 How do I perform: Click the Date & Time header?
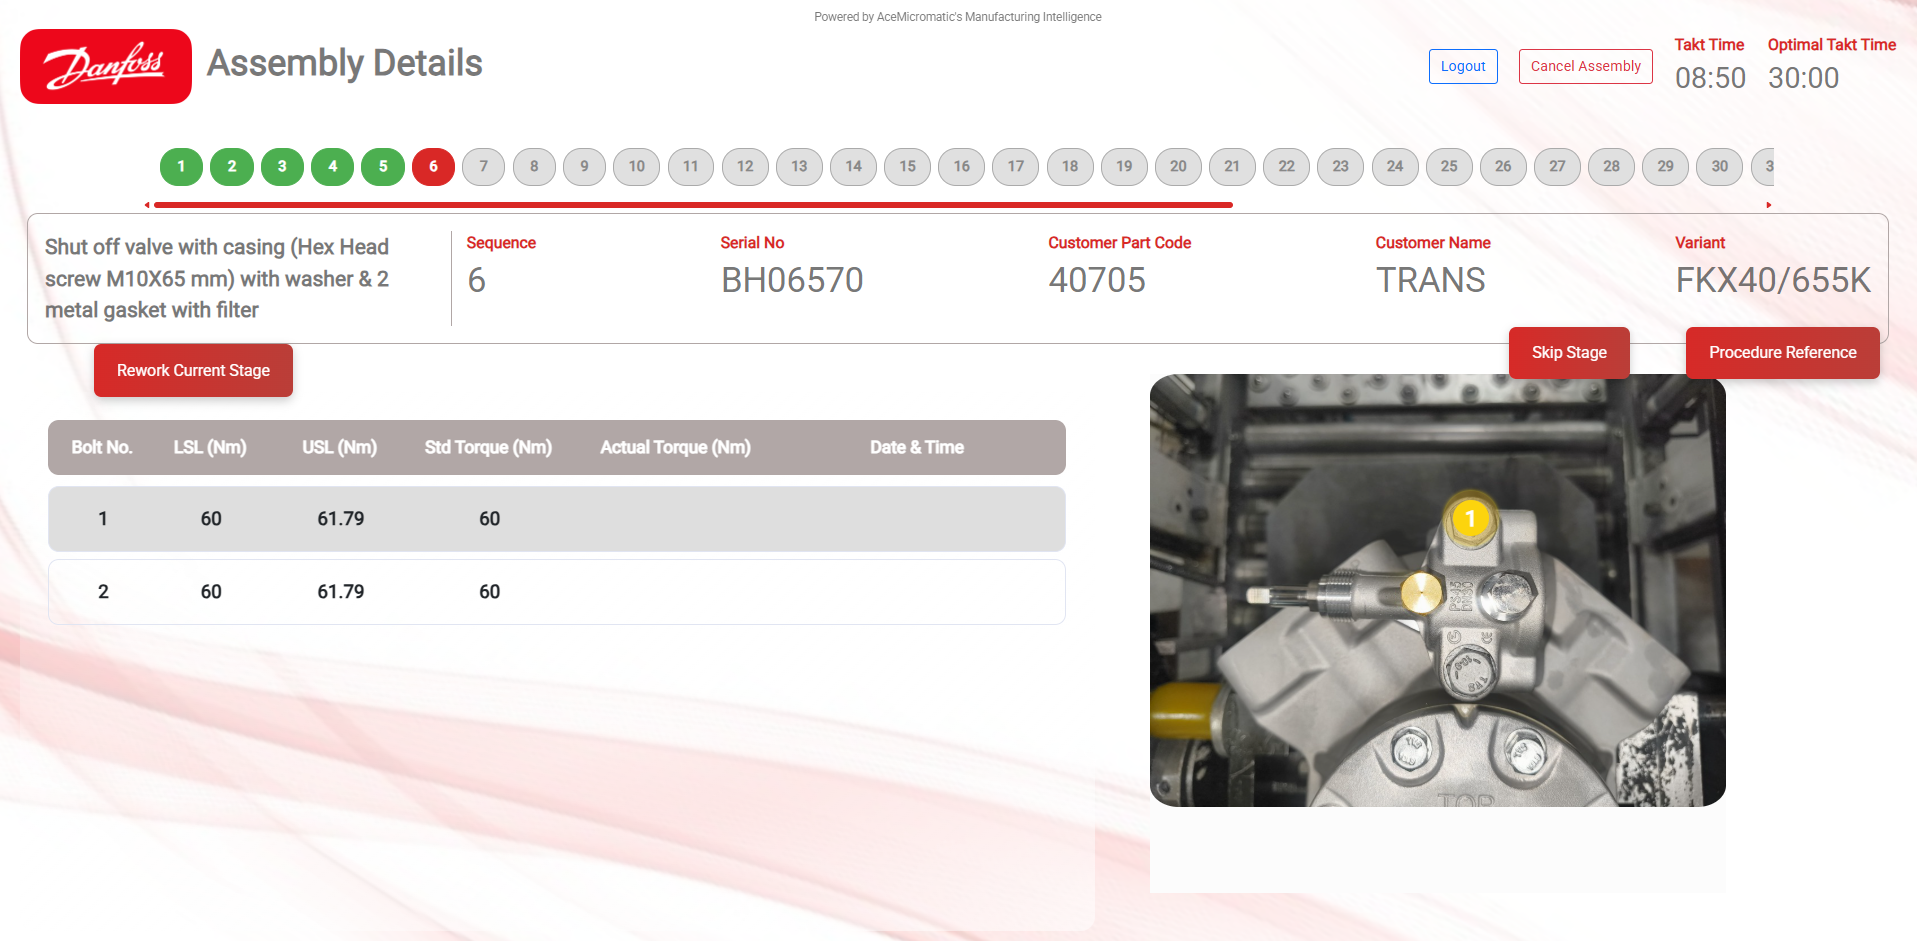tap(917, 447)
